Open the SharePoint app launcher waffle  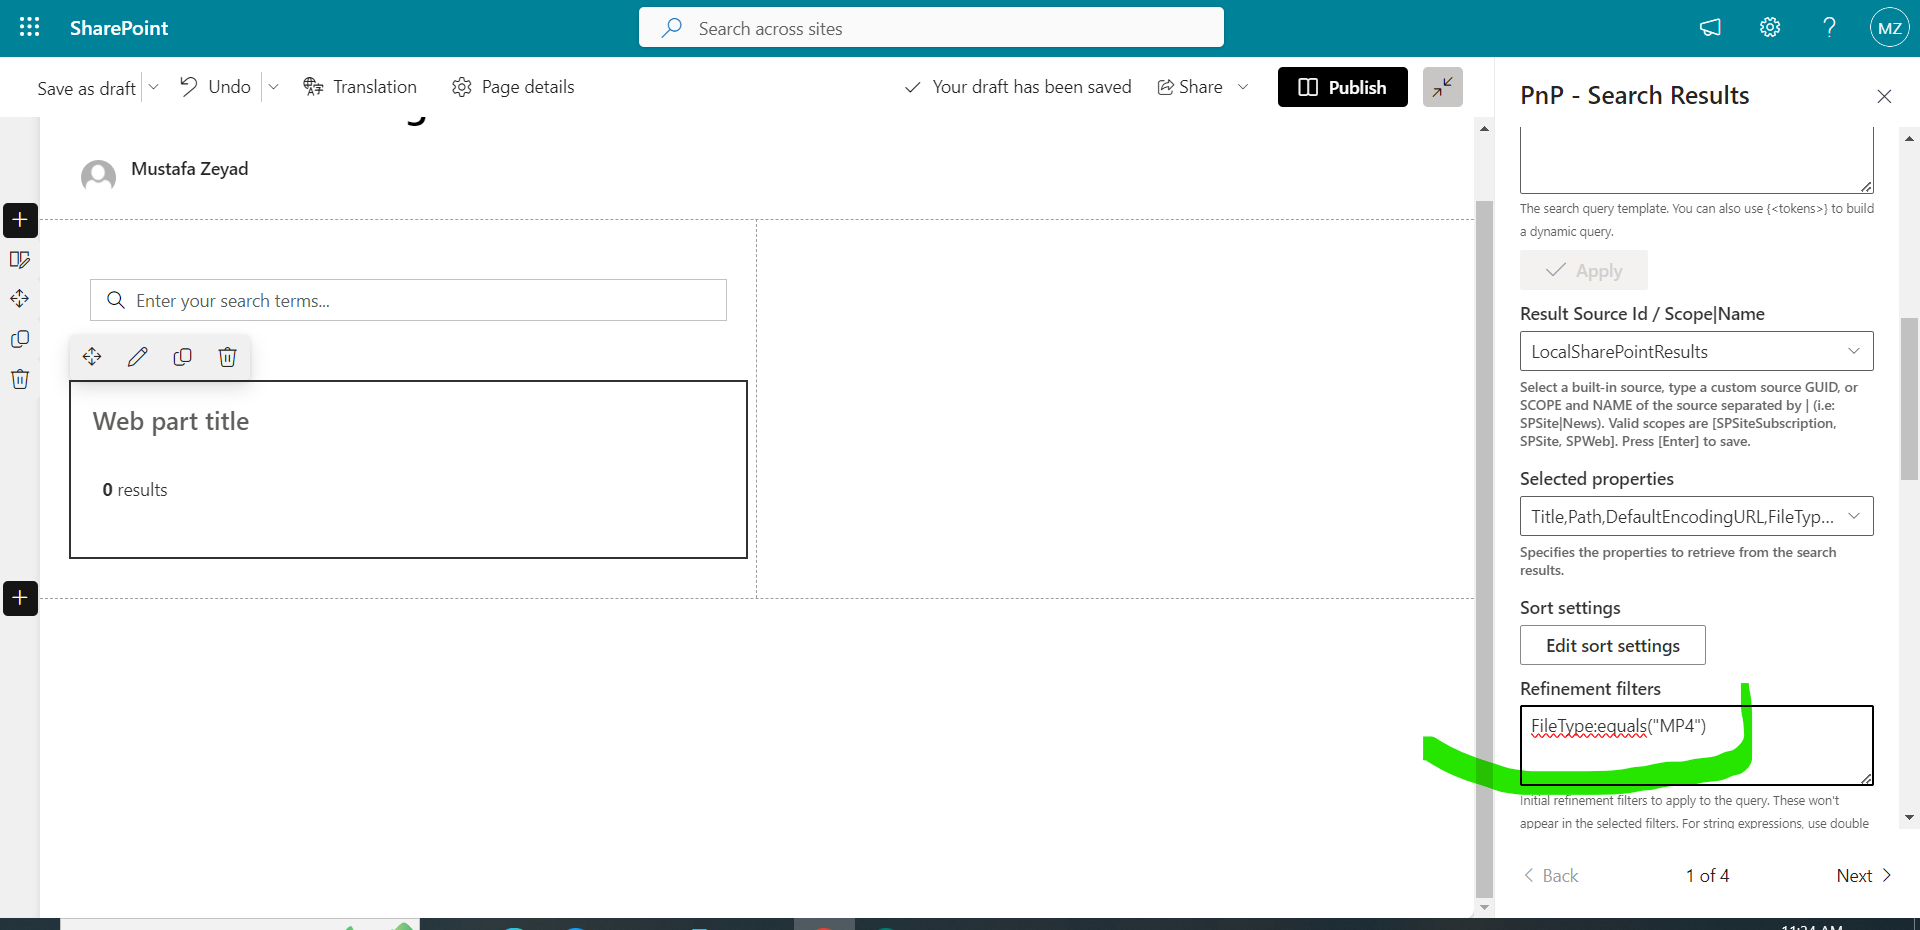29,27
